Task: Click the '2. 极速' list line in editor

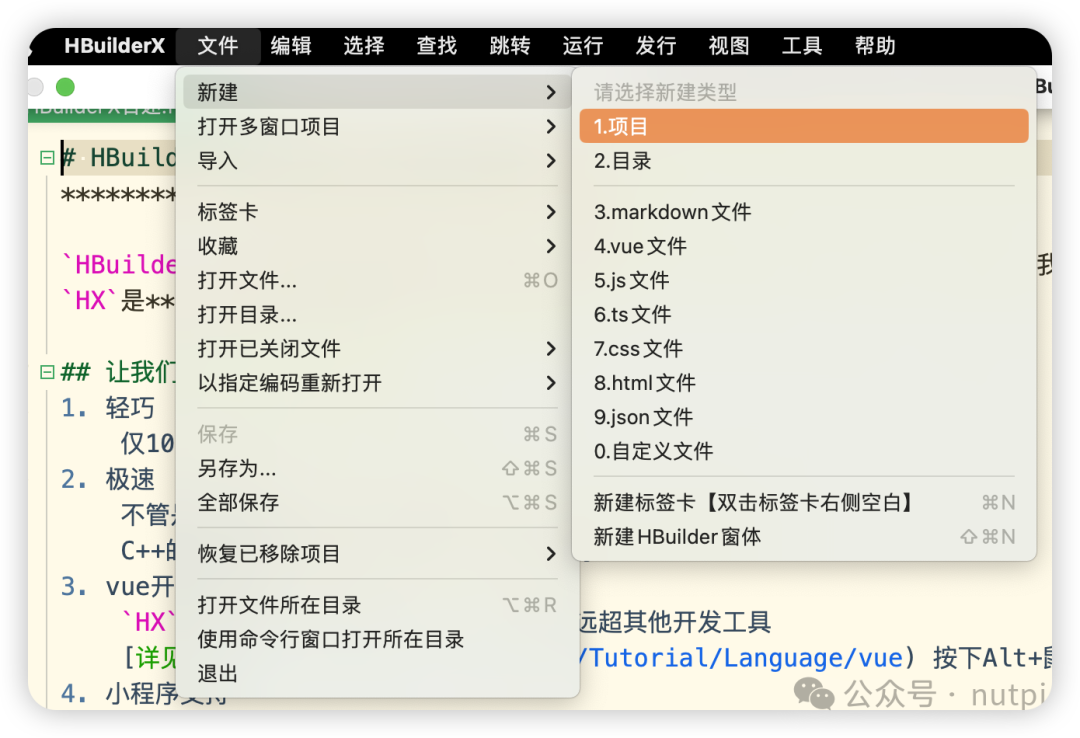Action: click(x=108, y=479)
